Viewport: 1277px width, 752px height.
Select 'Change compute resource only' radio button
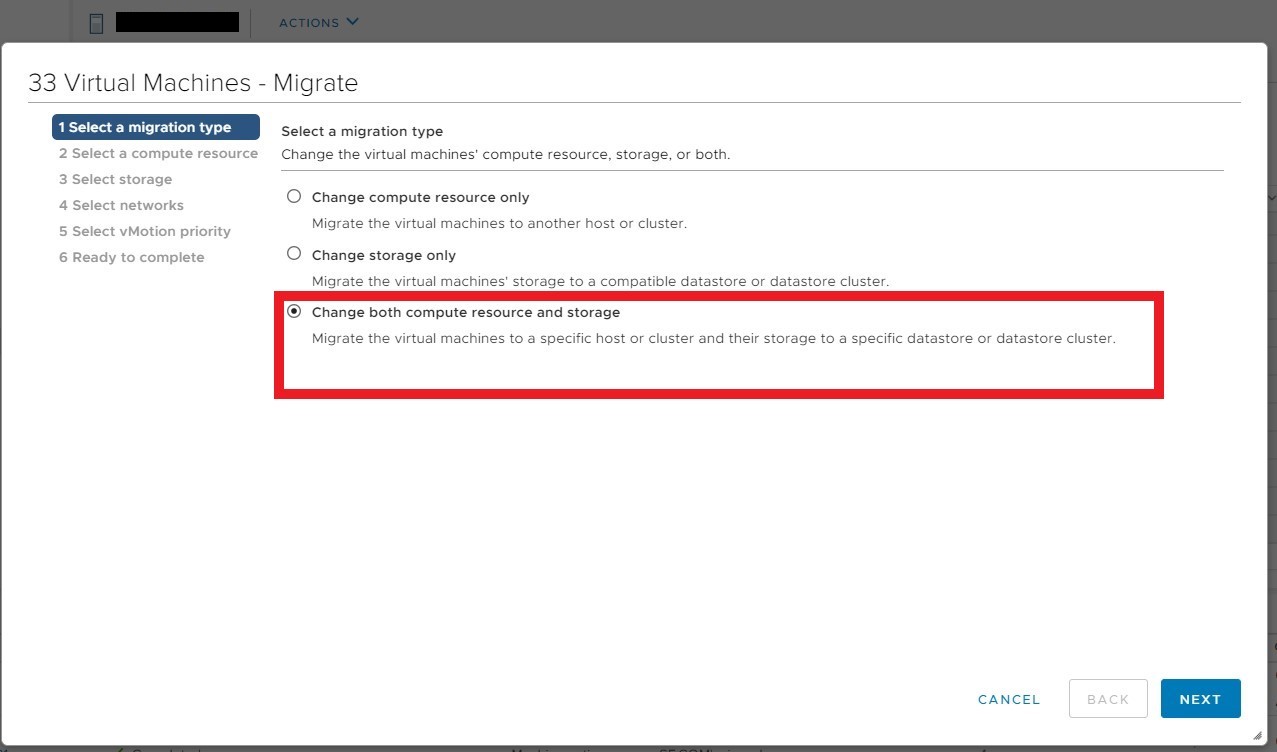pyautogui.click(x=294, y=196)
